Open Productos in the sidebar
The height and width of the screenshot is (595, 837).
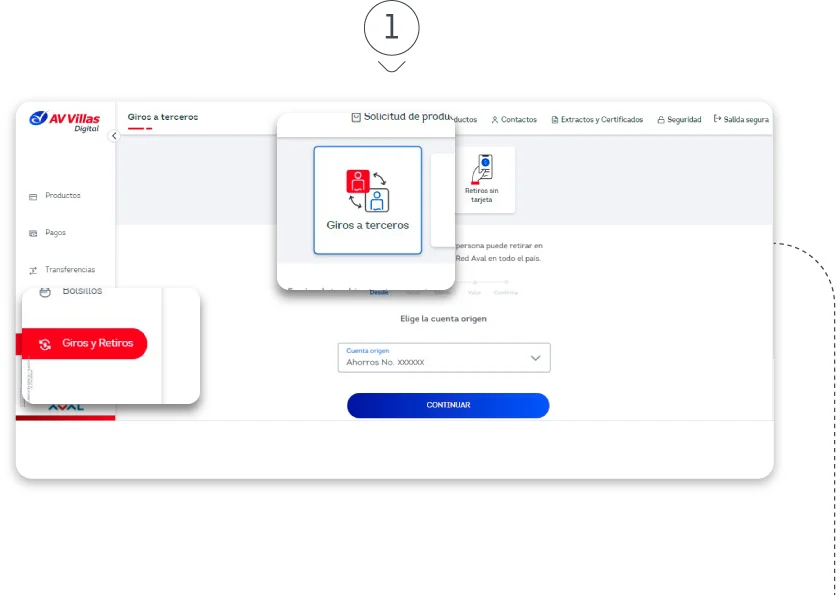(62, 196)
